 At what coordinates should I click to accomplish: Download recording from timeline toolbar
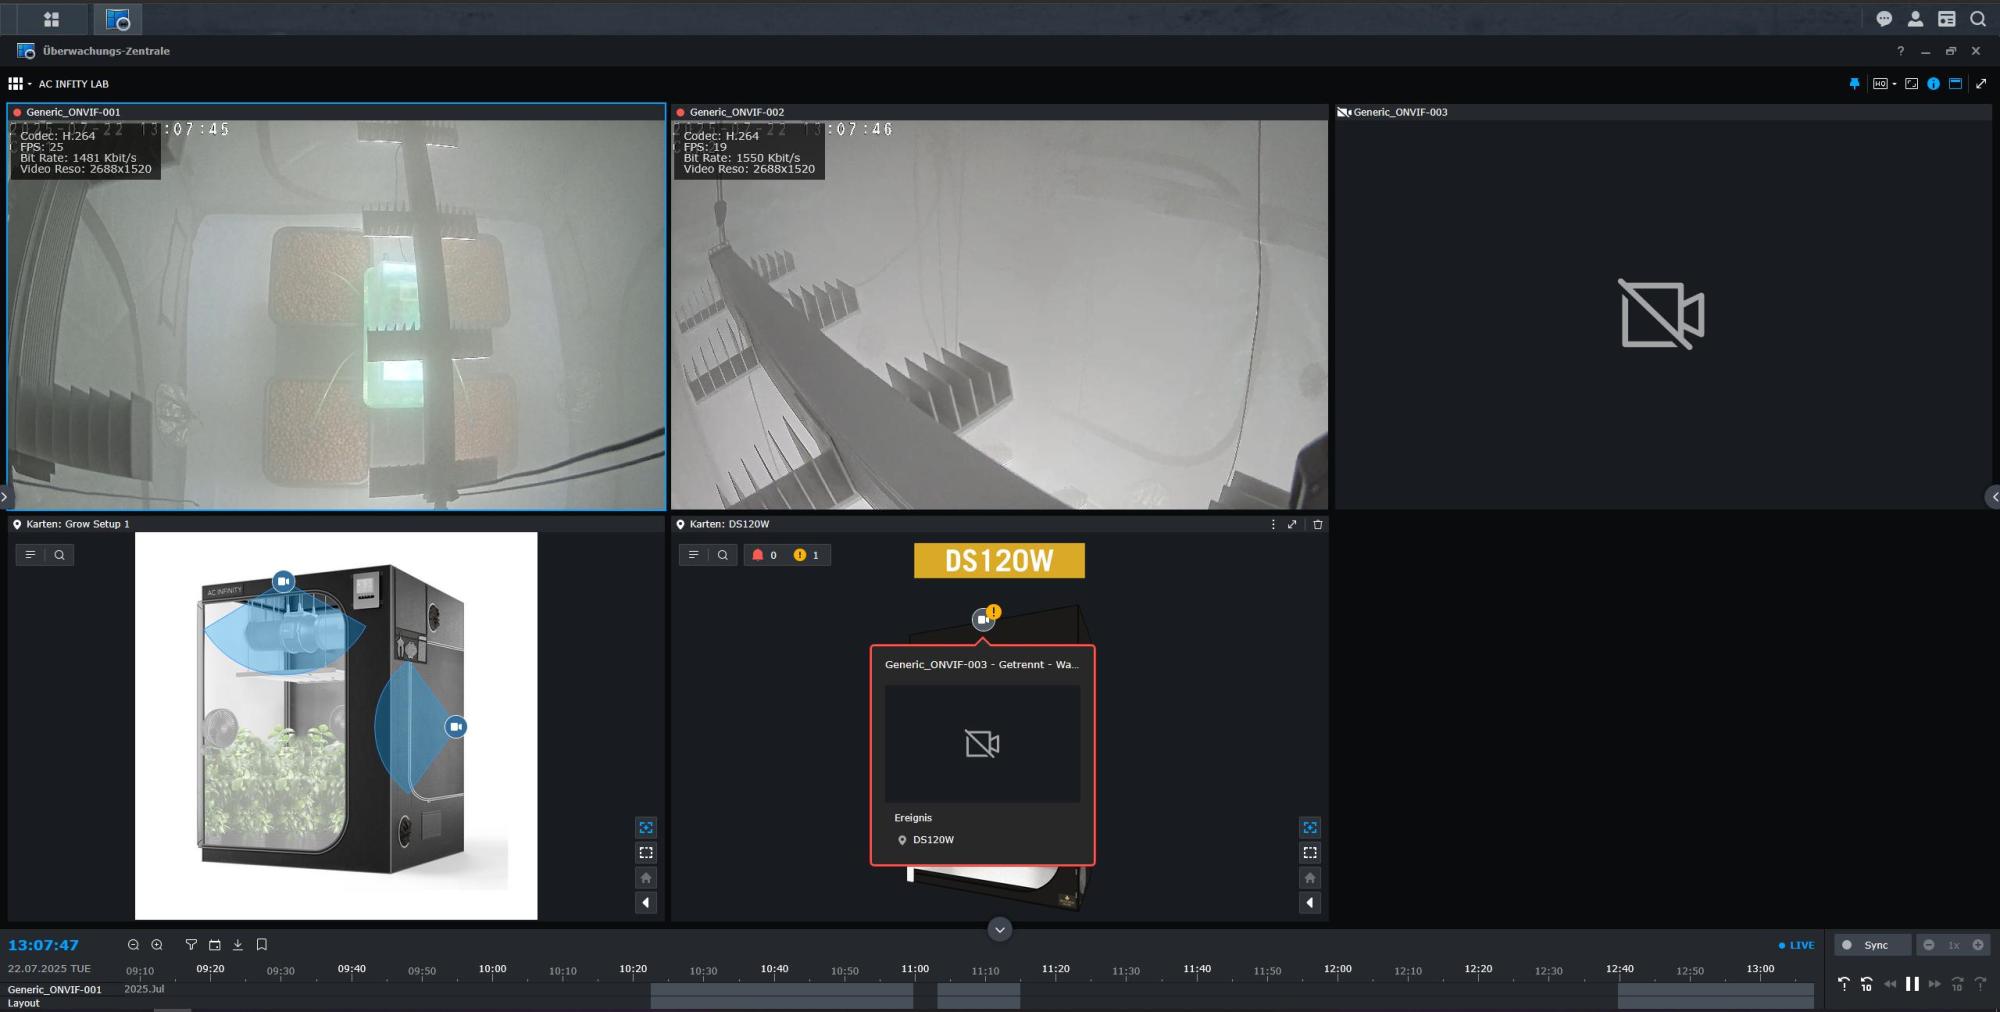(x=238, y=945)
